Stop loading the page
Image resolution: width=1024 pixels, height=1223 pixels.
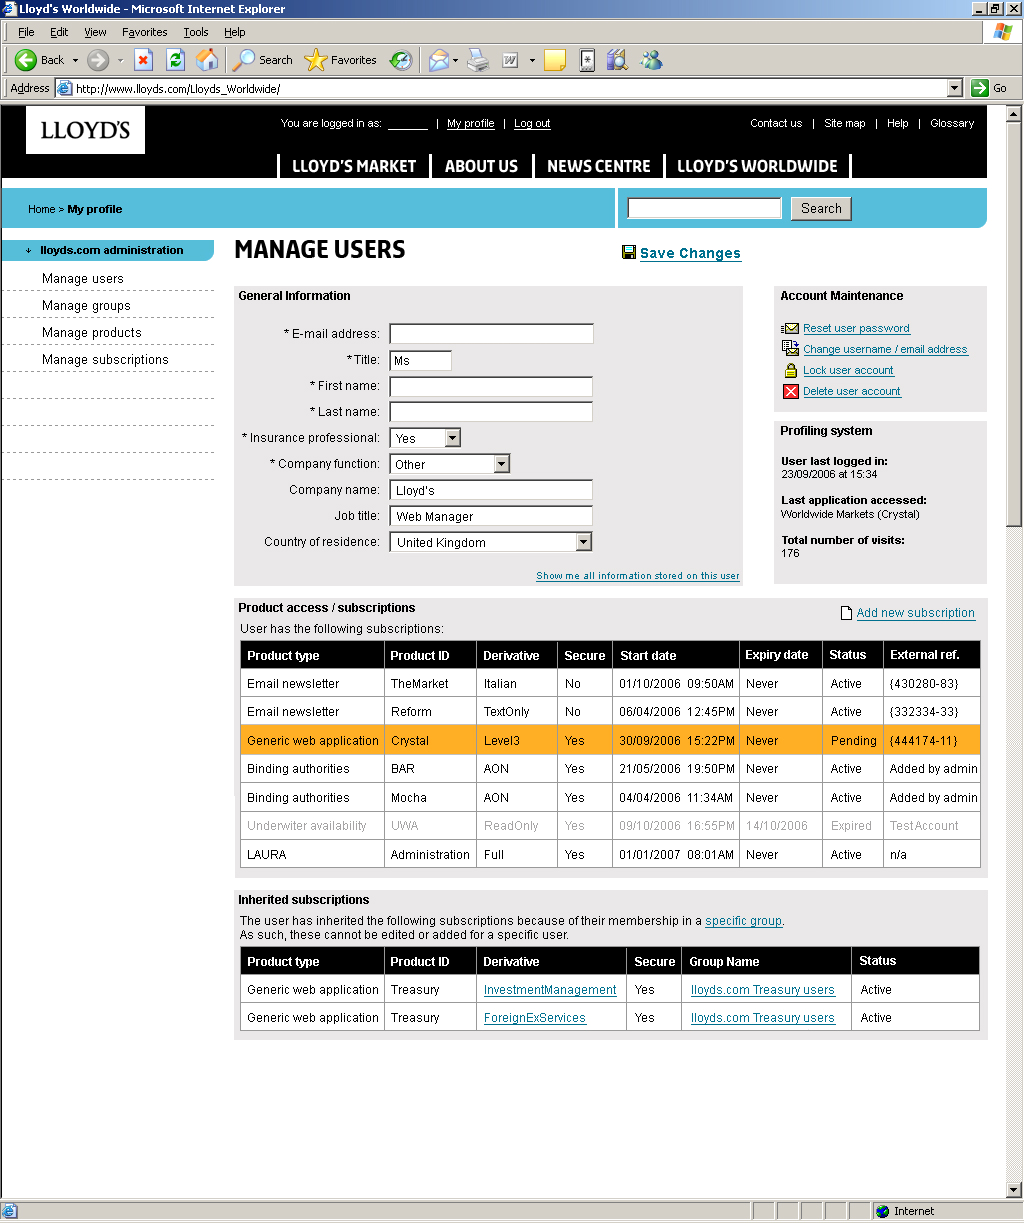(x=143, y=60)
